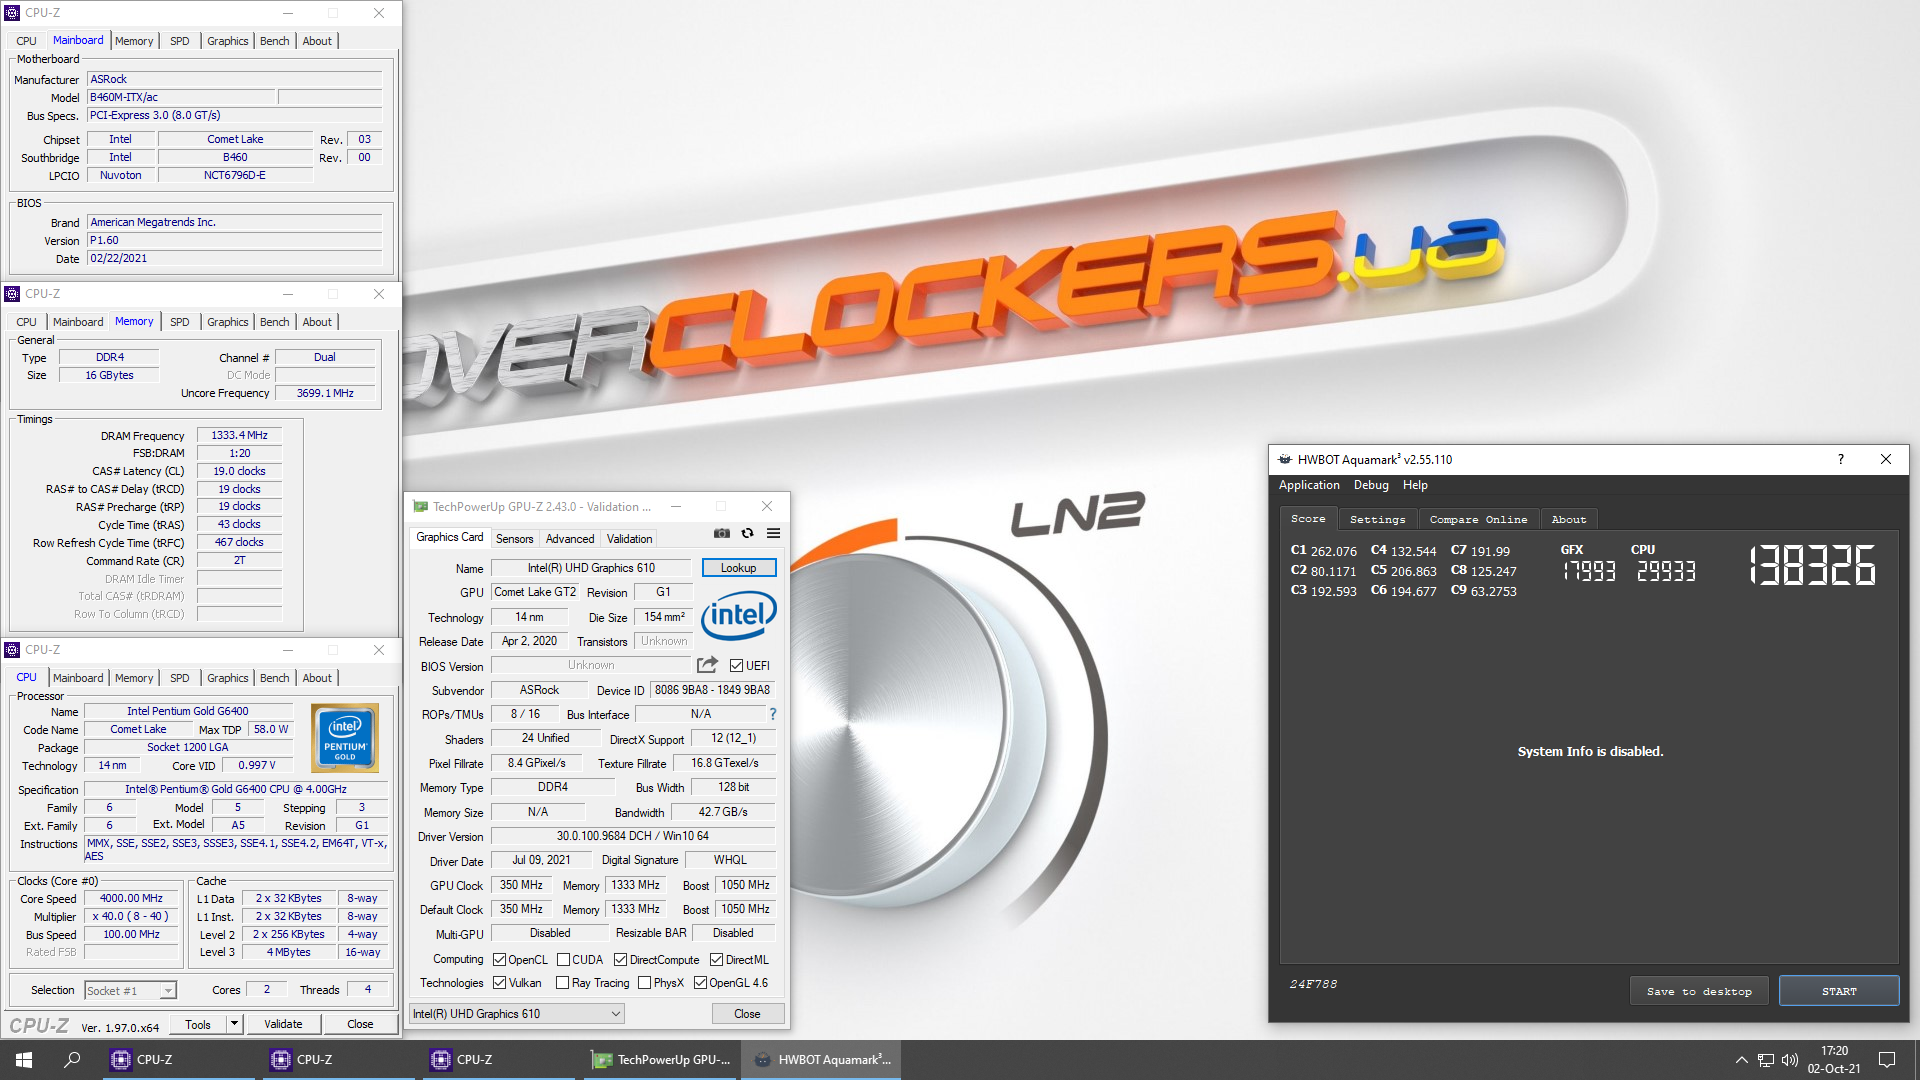Switch to Compare Online tab

click(x=1478, y=519)
